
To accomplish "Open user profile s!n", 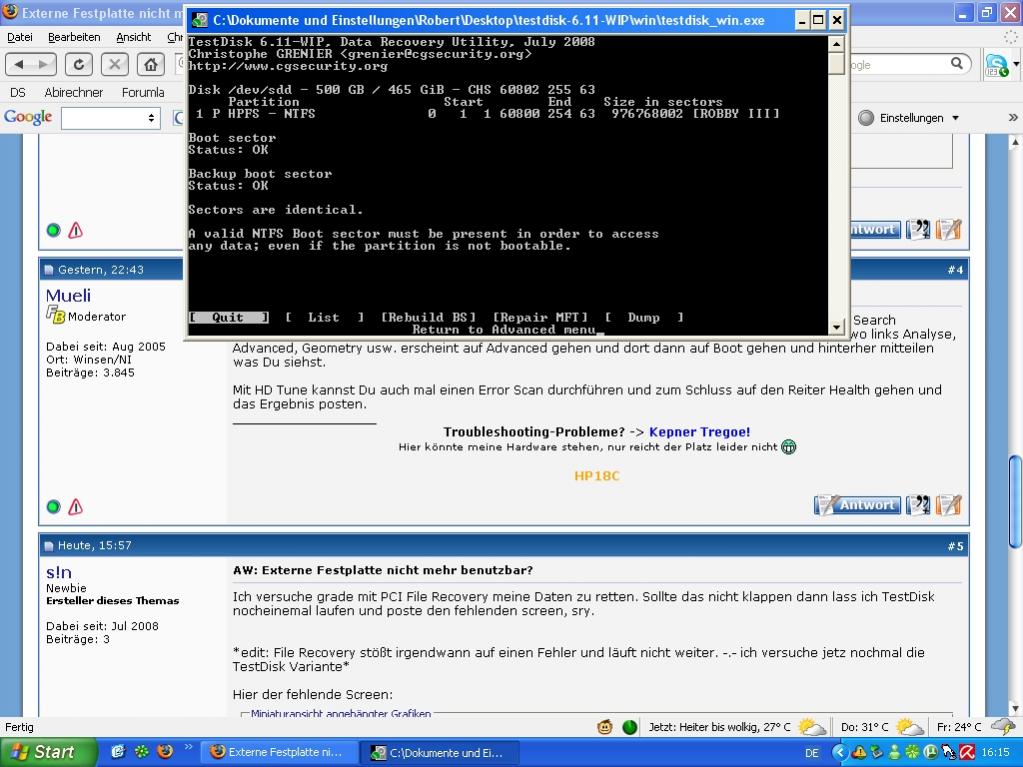I will [59, 572].
